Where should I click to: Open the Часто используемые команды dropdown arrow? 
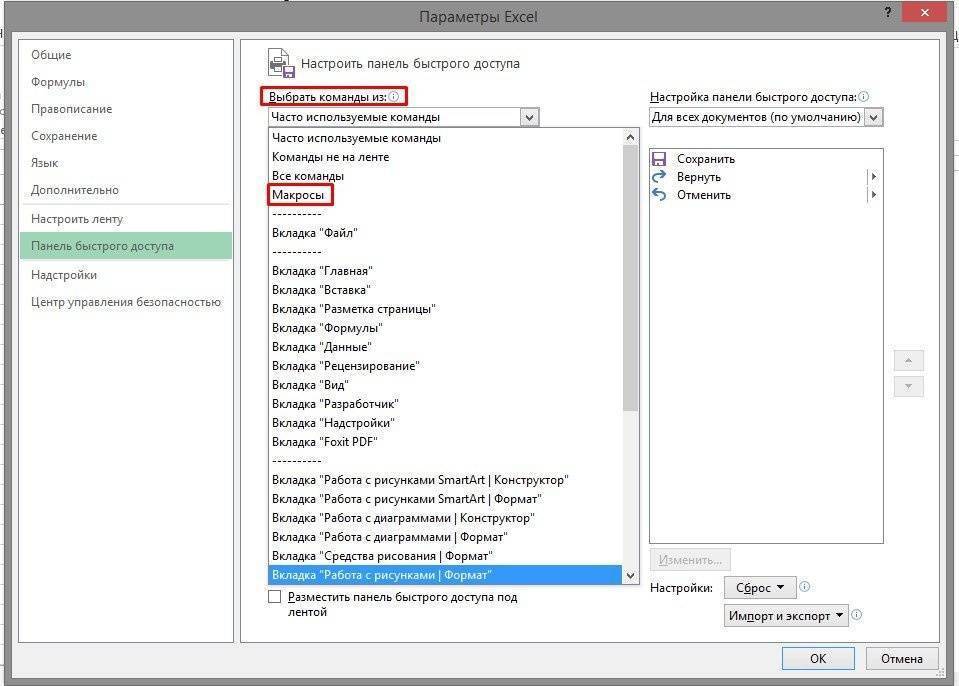pos(529,117)
